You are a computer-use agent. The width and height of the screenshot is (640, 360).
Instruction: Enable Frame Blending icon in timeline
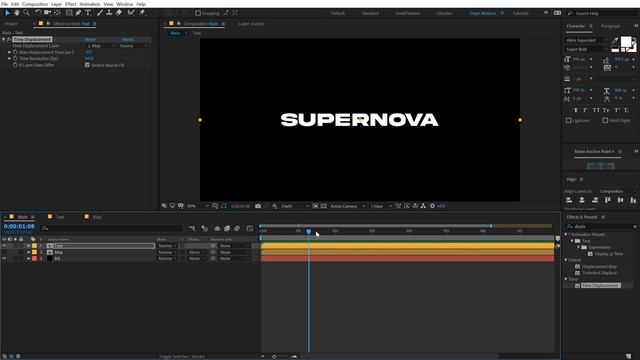click(227, 229)
